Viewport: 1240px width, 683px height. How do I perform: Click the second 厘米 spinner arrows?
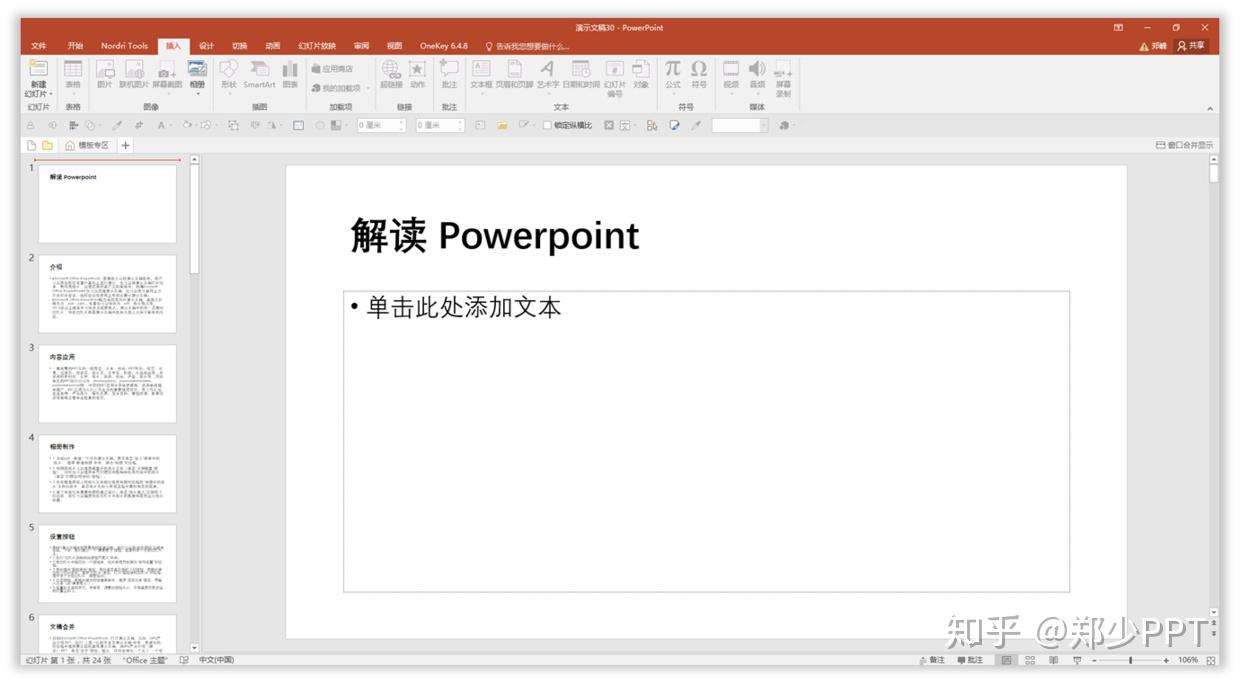[x=460, y=125]
